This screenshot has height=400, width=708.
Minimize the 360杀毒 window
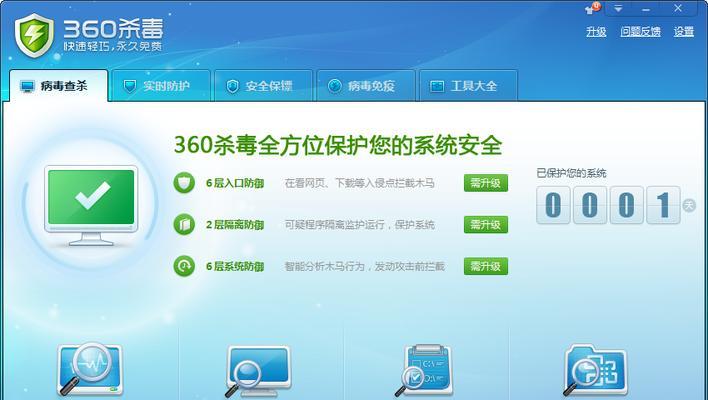(646, 8)
